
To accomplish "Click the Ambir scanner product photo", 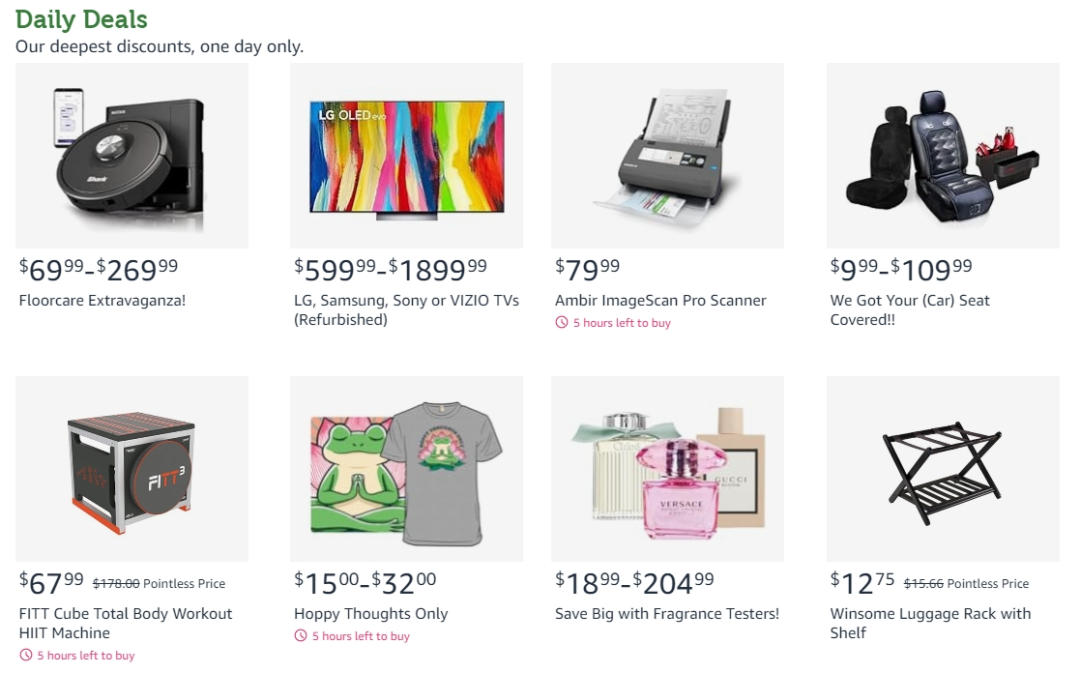I will pos(667,156).
